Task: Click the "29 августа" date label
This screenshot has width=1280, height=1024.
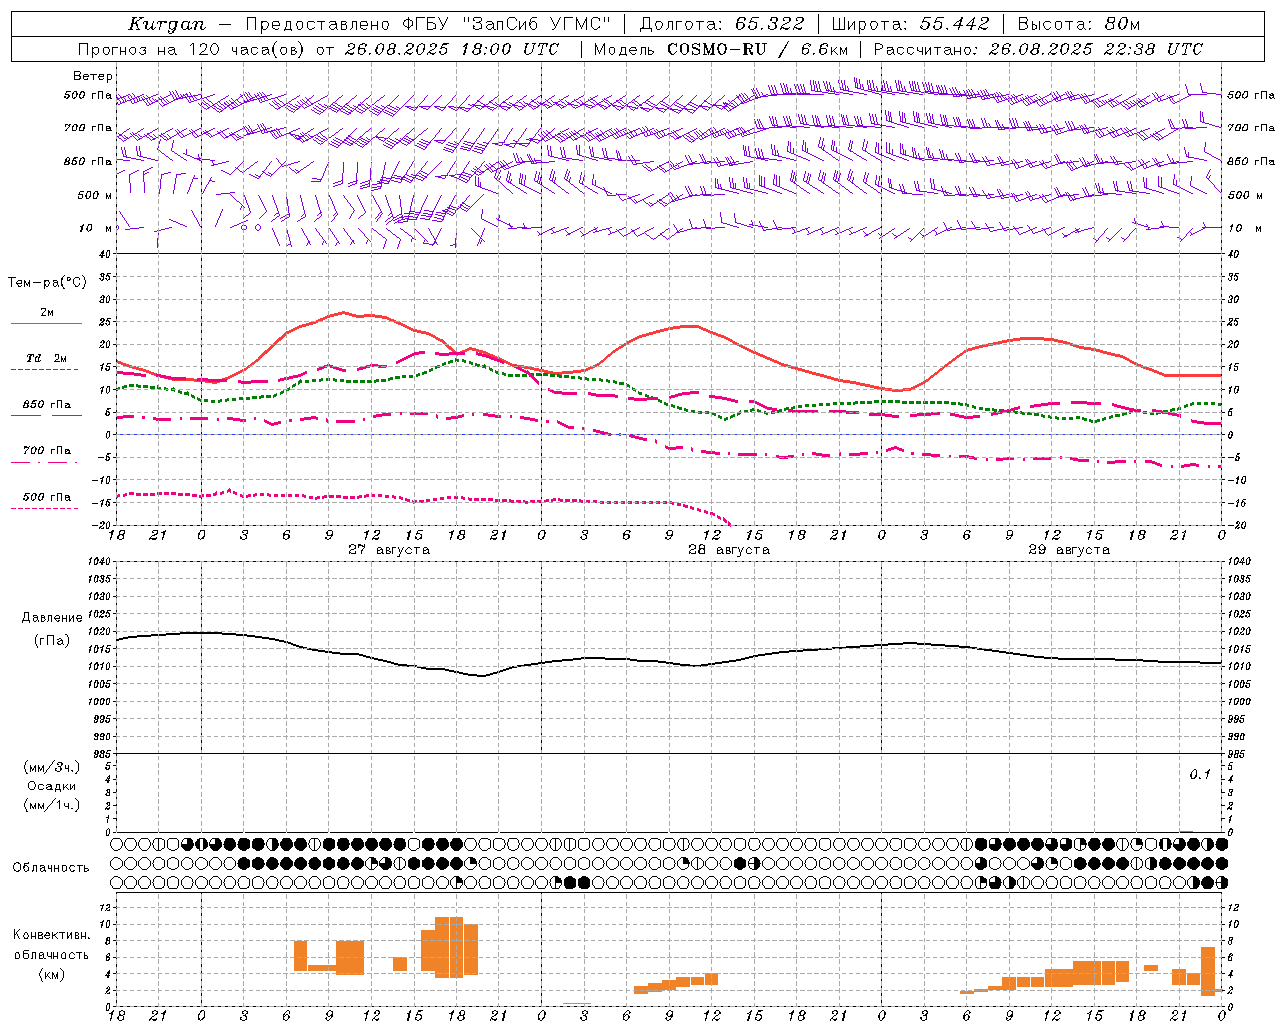Action: [1068, 550]
